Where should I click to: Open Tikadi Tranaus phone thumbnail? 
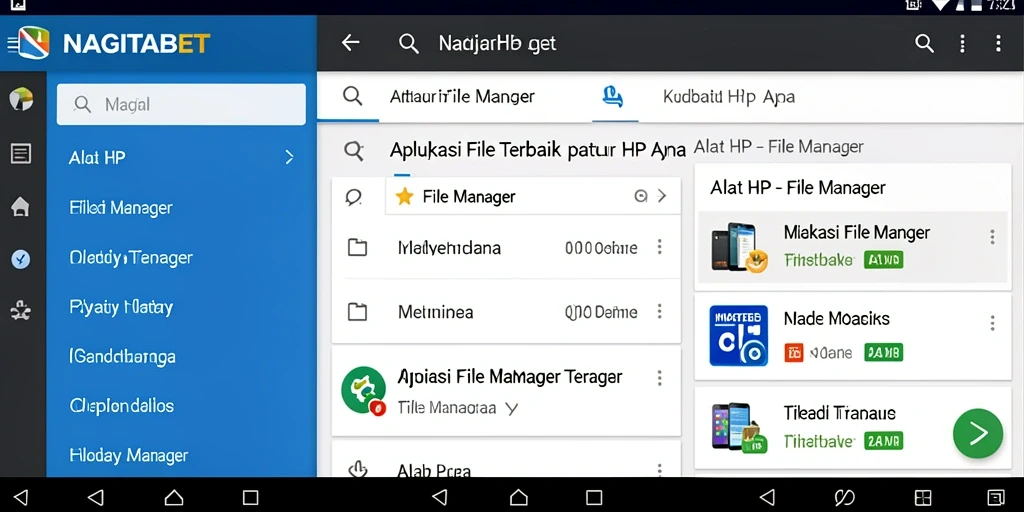coord(739,428)
